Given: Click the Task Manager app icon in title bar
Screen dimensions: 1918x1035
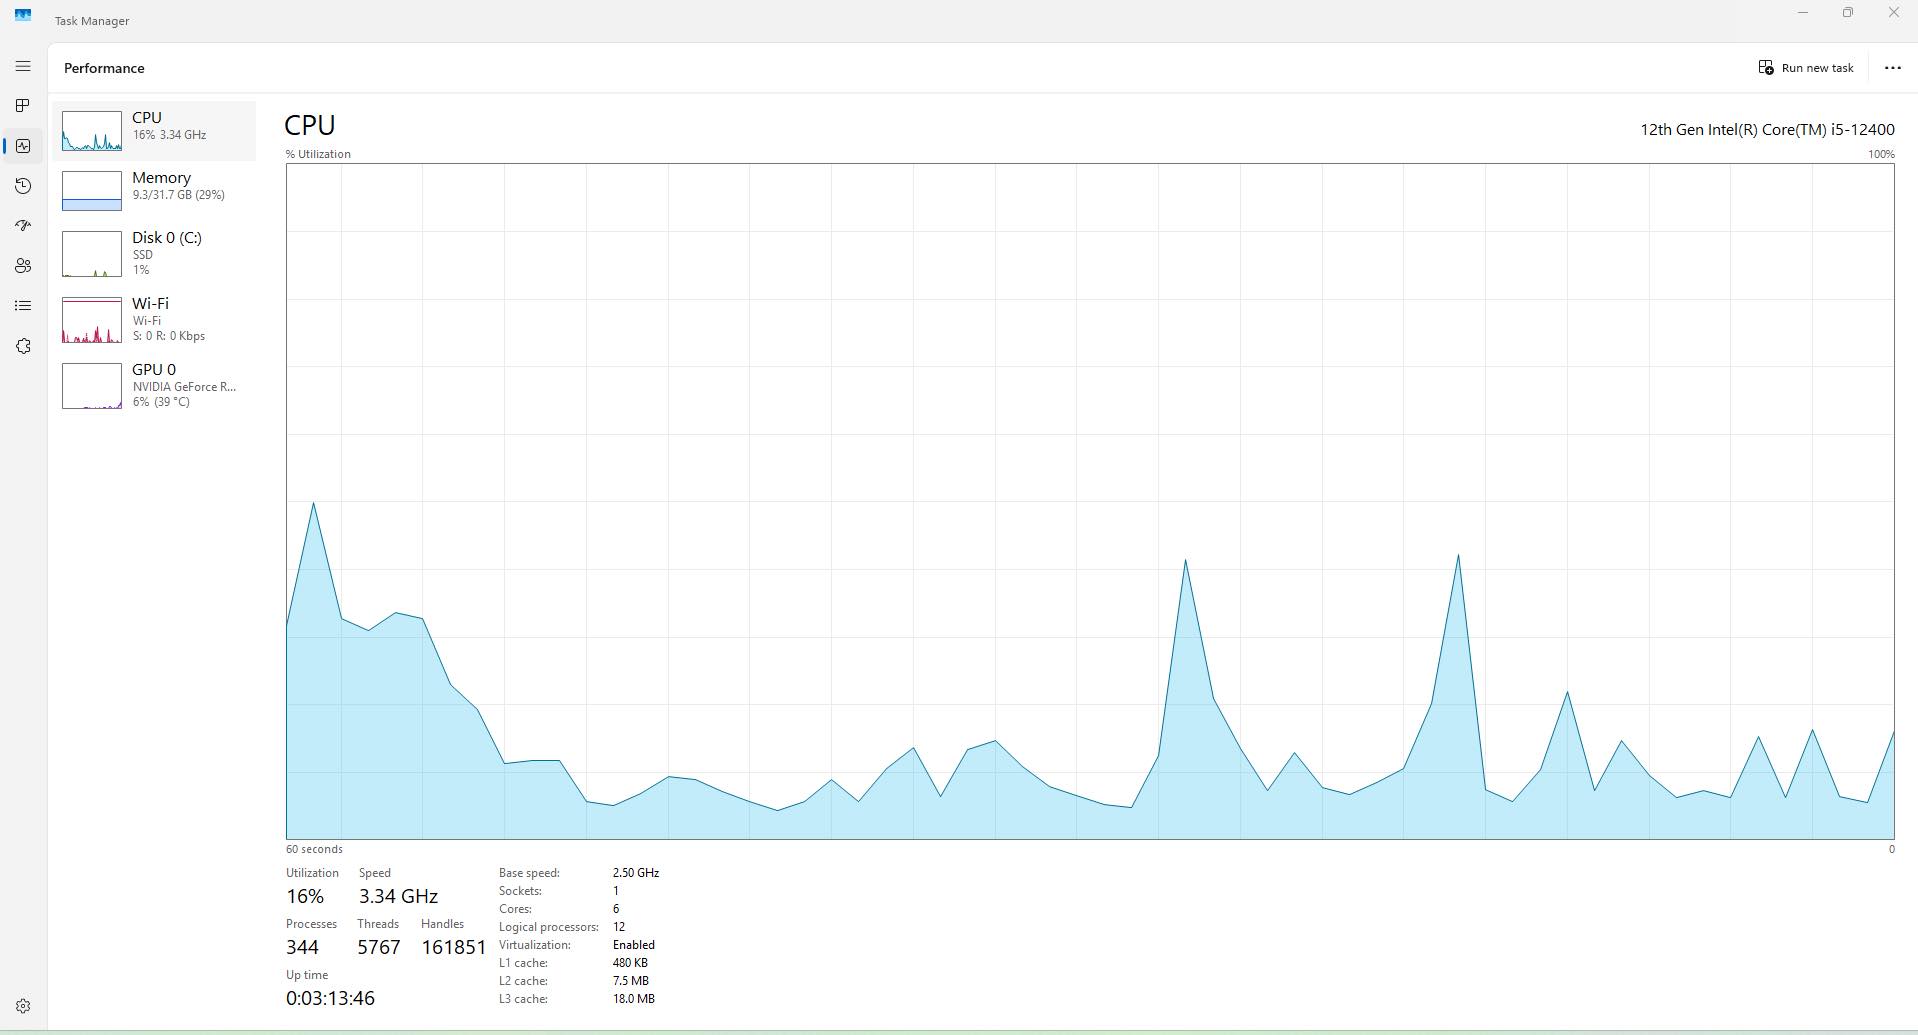Looking at the screenshot, I should pos(23,15).
